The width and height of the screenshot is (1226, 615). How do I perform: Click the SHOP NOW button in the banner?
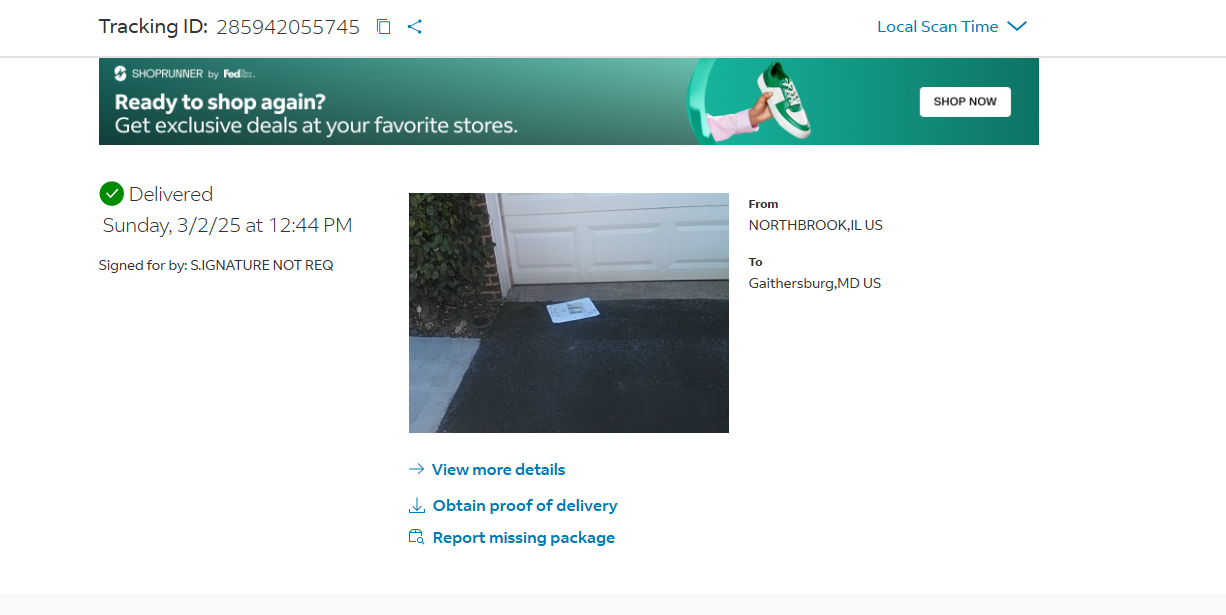965,102
